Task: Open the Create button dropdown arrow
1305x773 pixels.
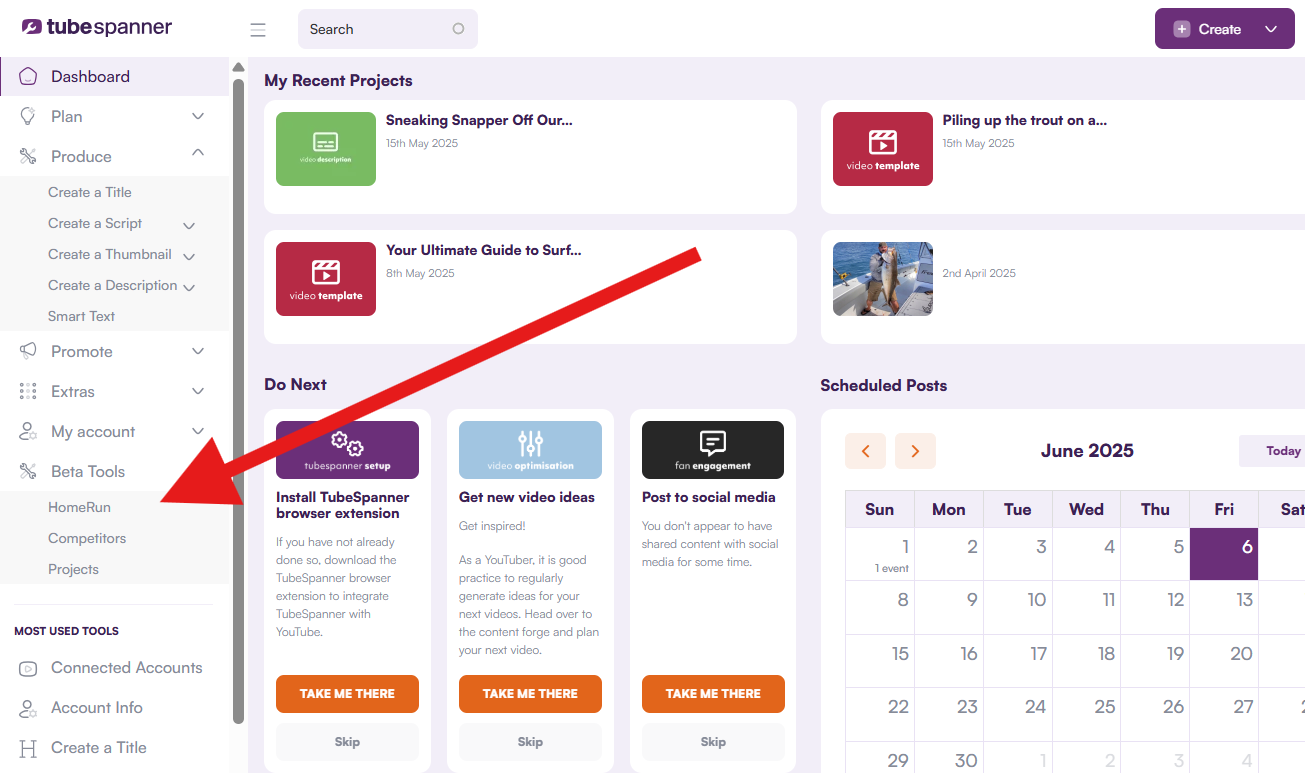Action: (x=1271, y=29)
